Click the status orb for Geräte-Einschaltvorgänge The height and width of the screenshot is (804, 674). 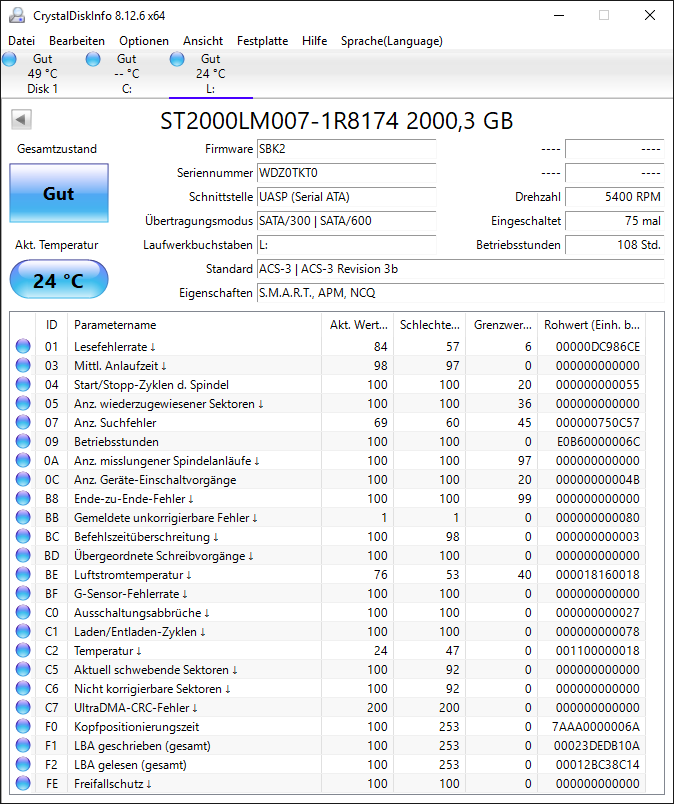(x=23, y=479)
